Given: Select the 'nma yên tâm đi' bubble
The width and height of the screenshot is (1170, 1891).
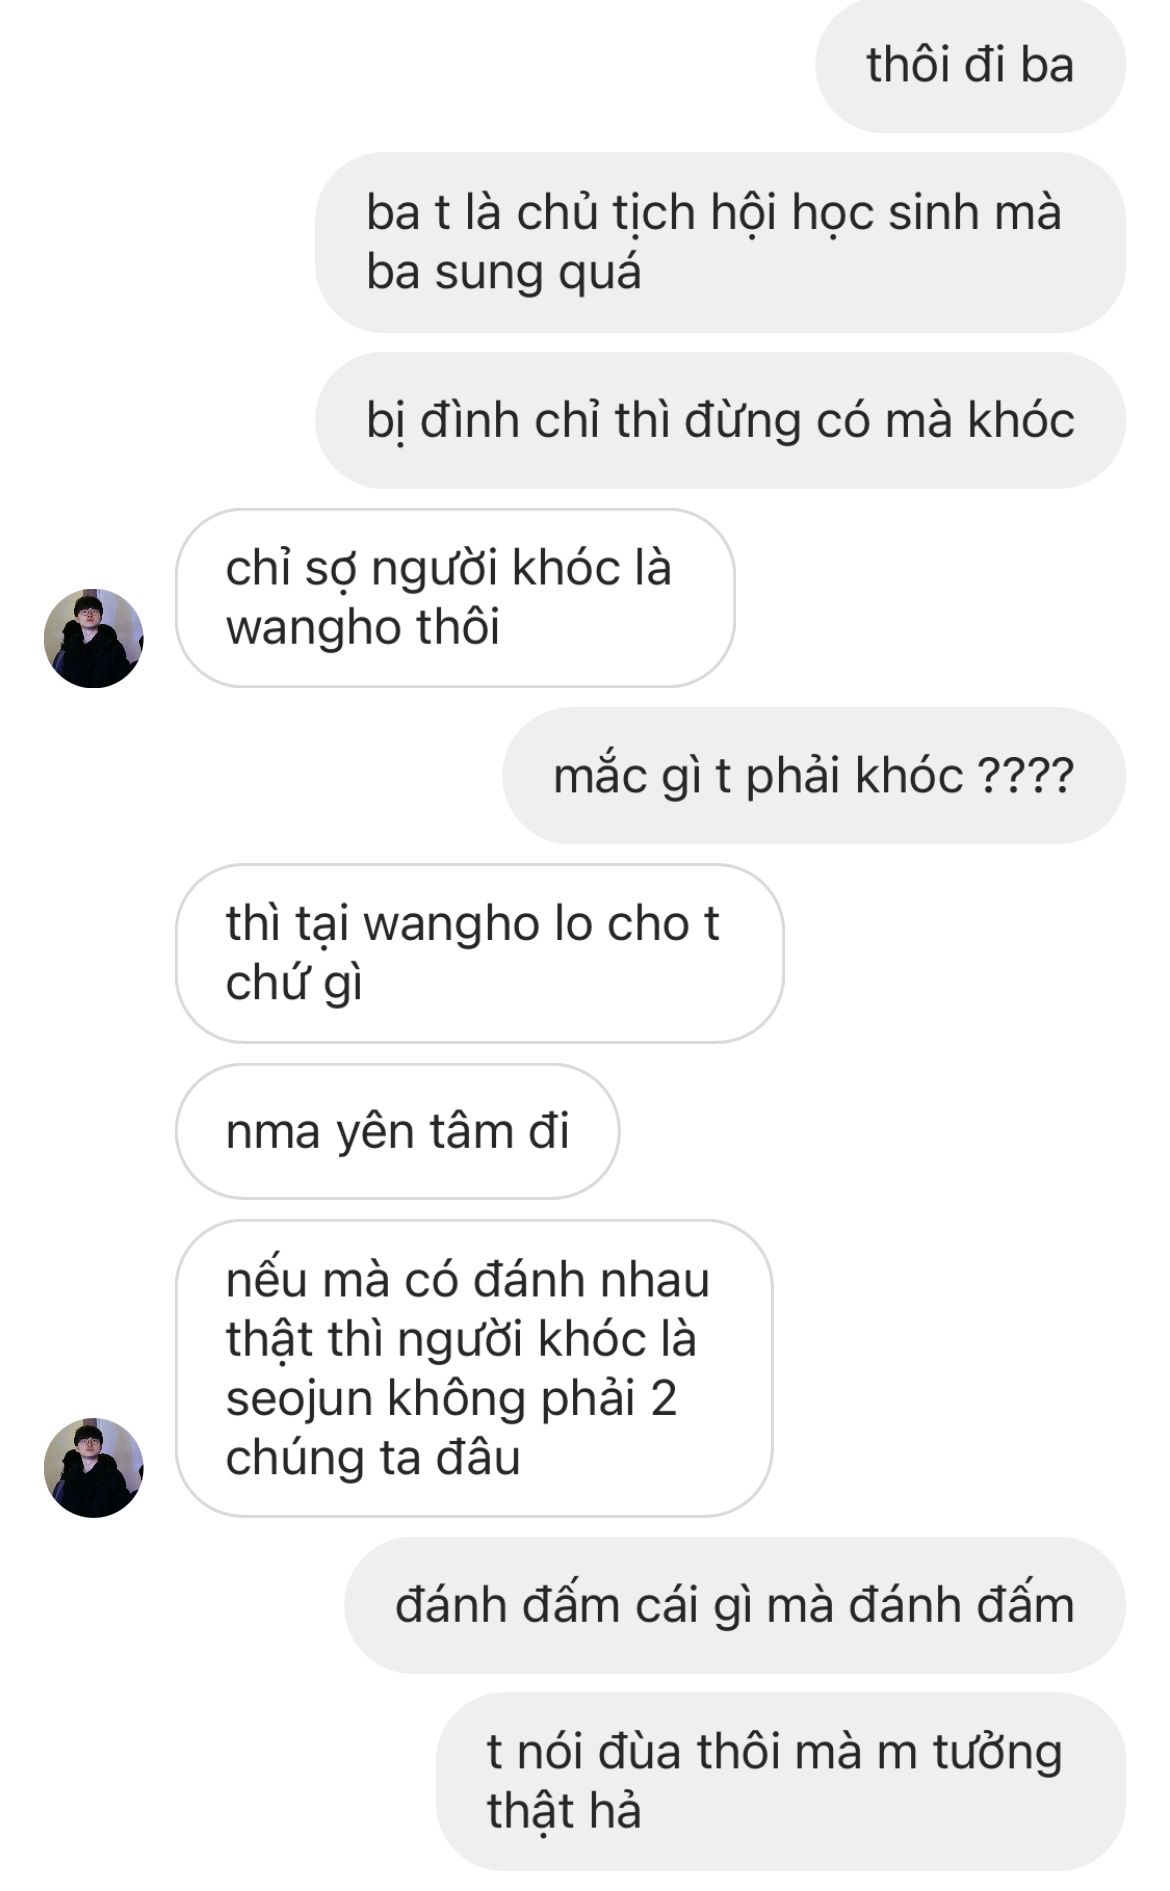Looking at the screenshot, I should [x=397, y=1131].
